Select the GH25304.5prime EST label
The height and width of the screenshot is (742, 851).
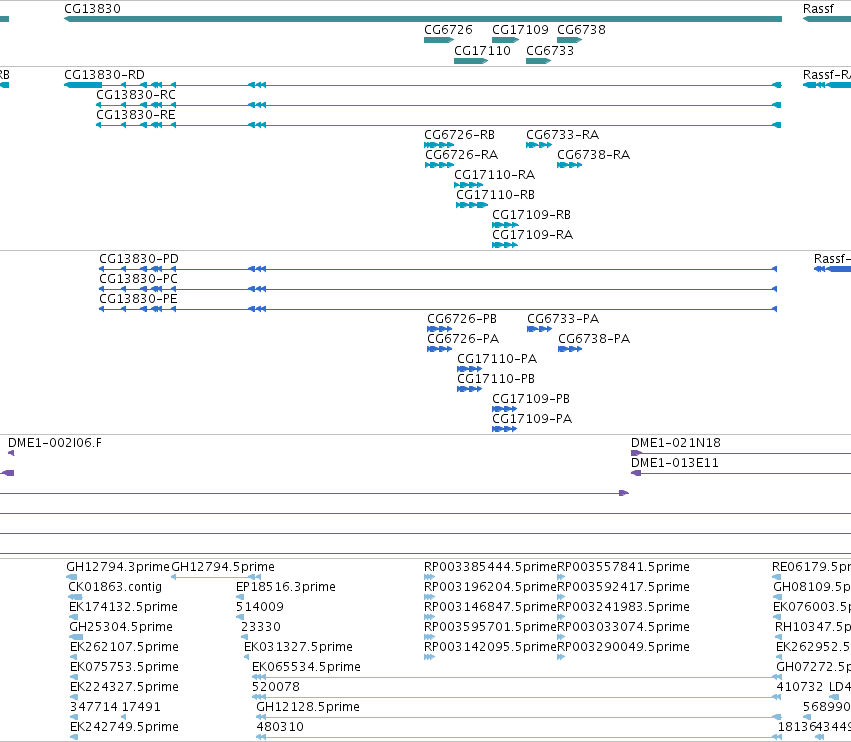point(121,627)
